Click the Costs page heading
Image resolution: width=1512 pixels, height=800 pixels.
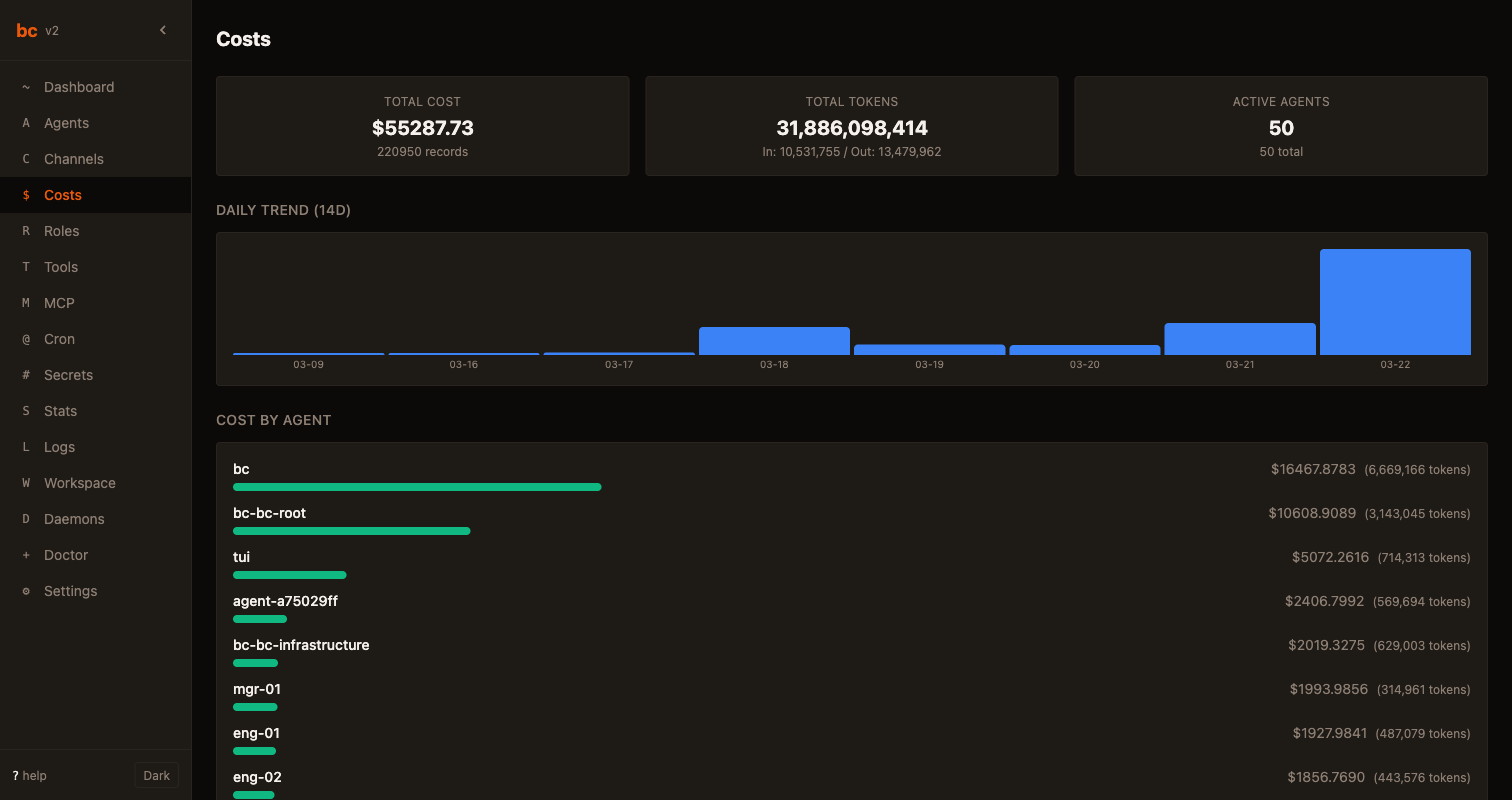243,39
